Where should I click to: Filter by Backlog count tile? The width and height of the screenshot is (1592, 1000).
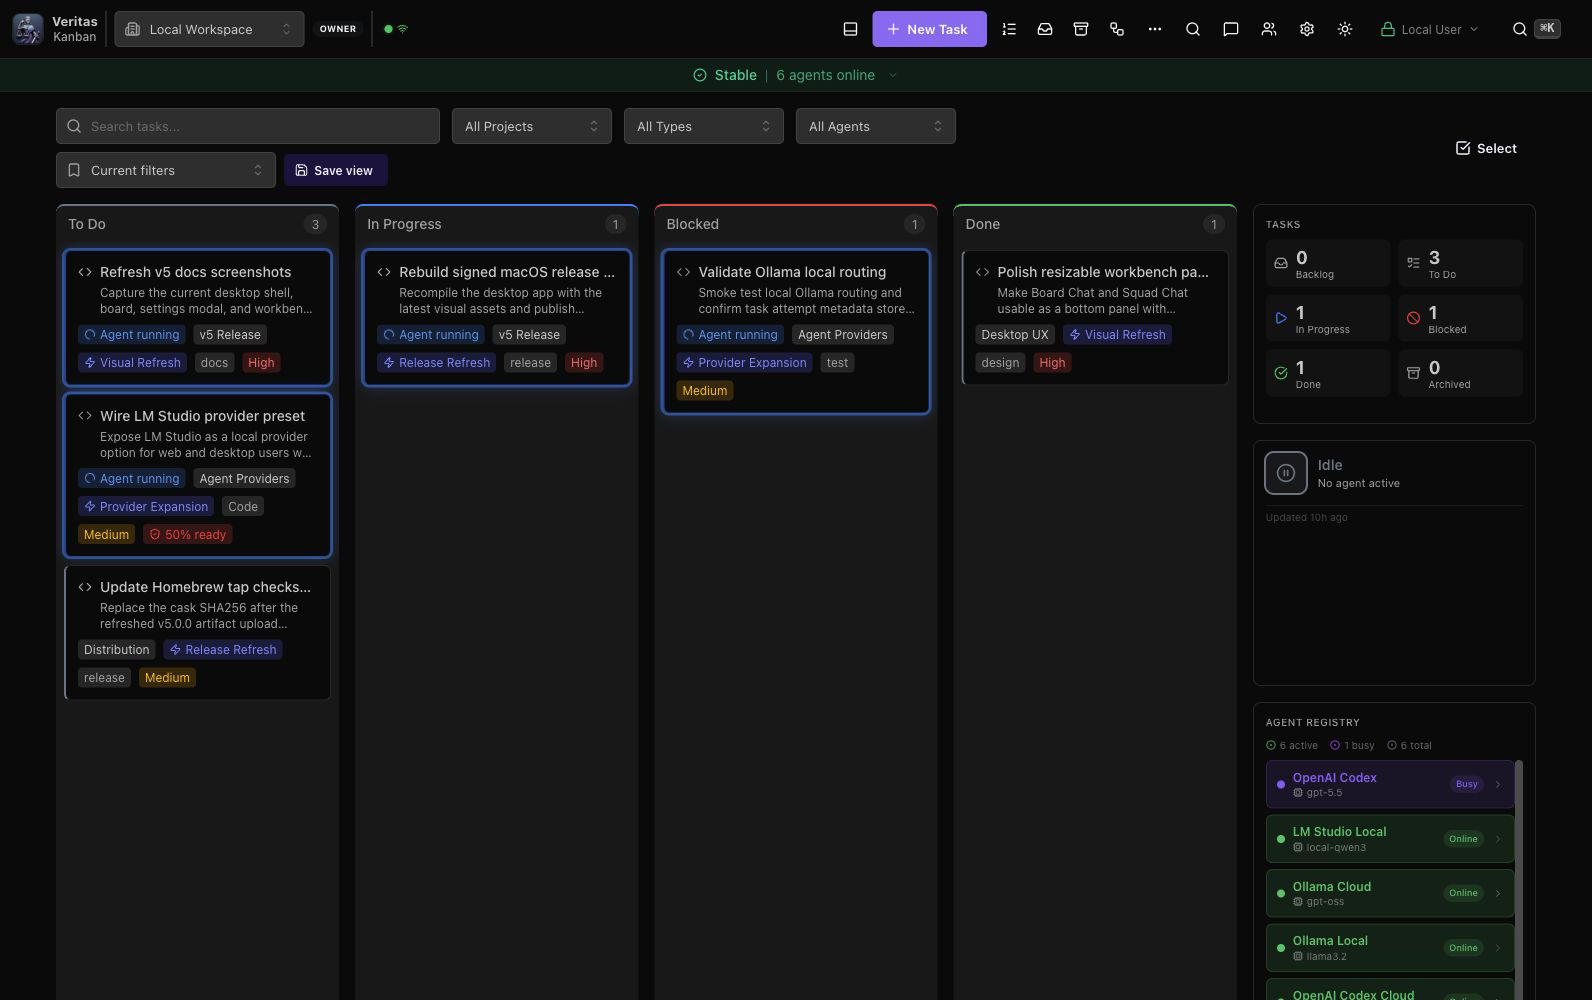1328,263
